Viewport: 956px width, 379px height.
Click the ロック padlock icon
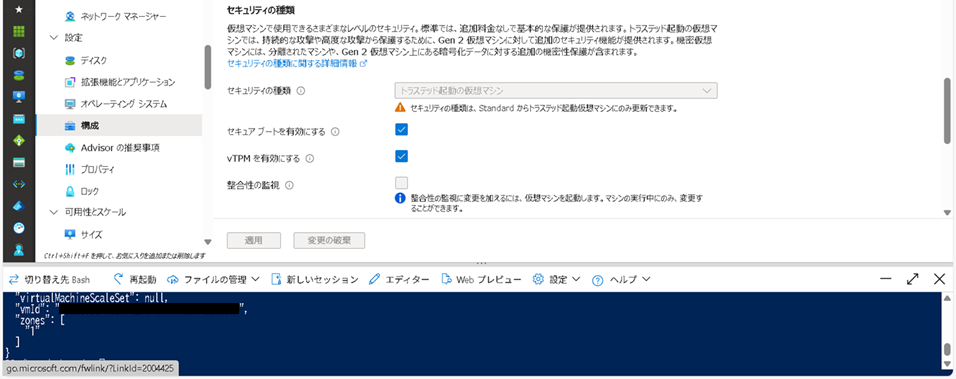[x=70, y=191]
